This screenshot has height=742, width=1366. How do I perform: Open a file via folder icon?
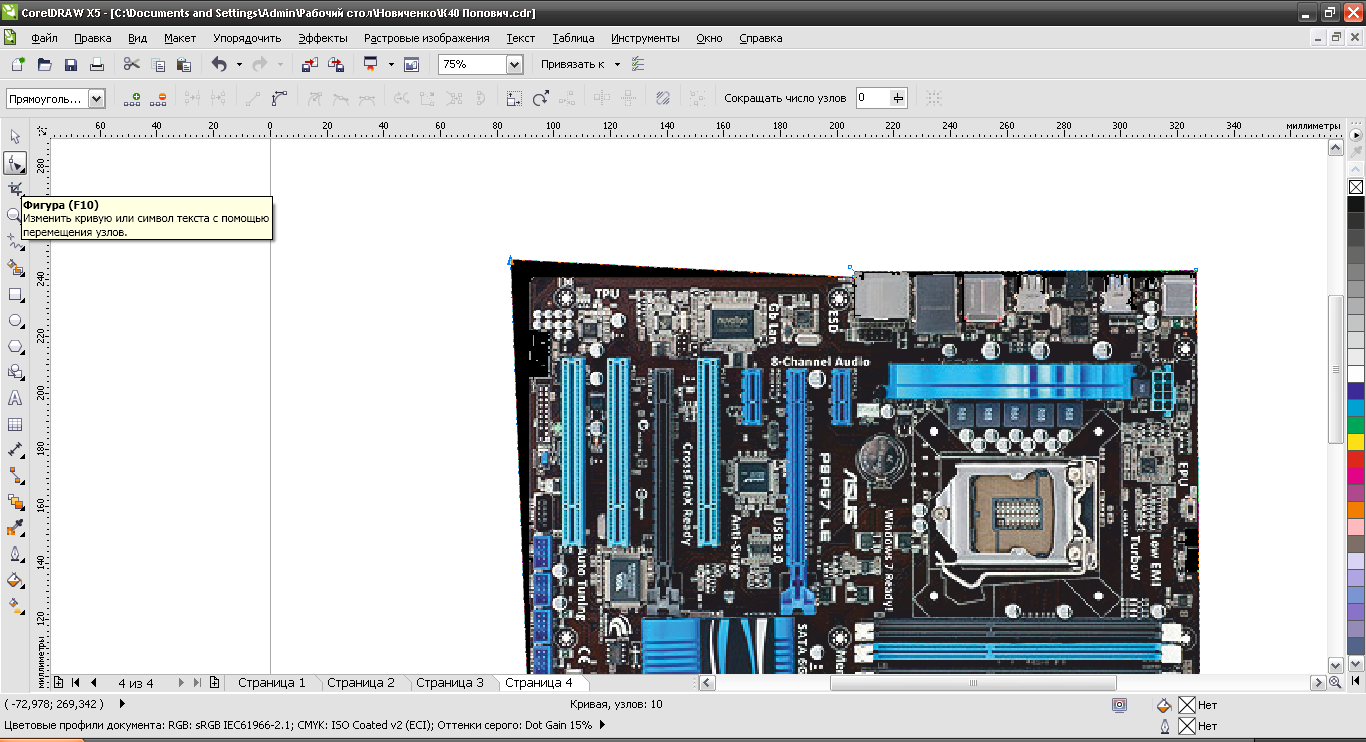coord(44,64)
